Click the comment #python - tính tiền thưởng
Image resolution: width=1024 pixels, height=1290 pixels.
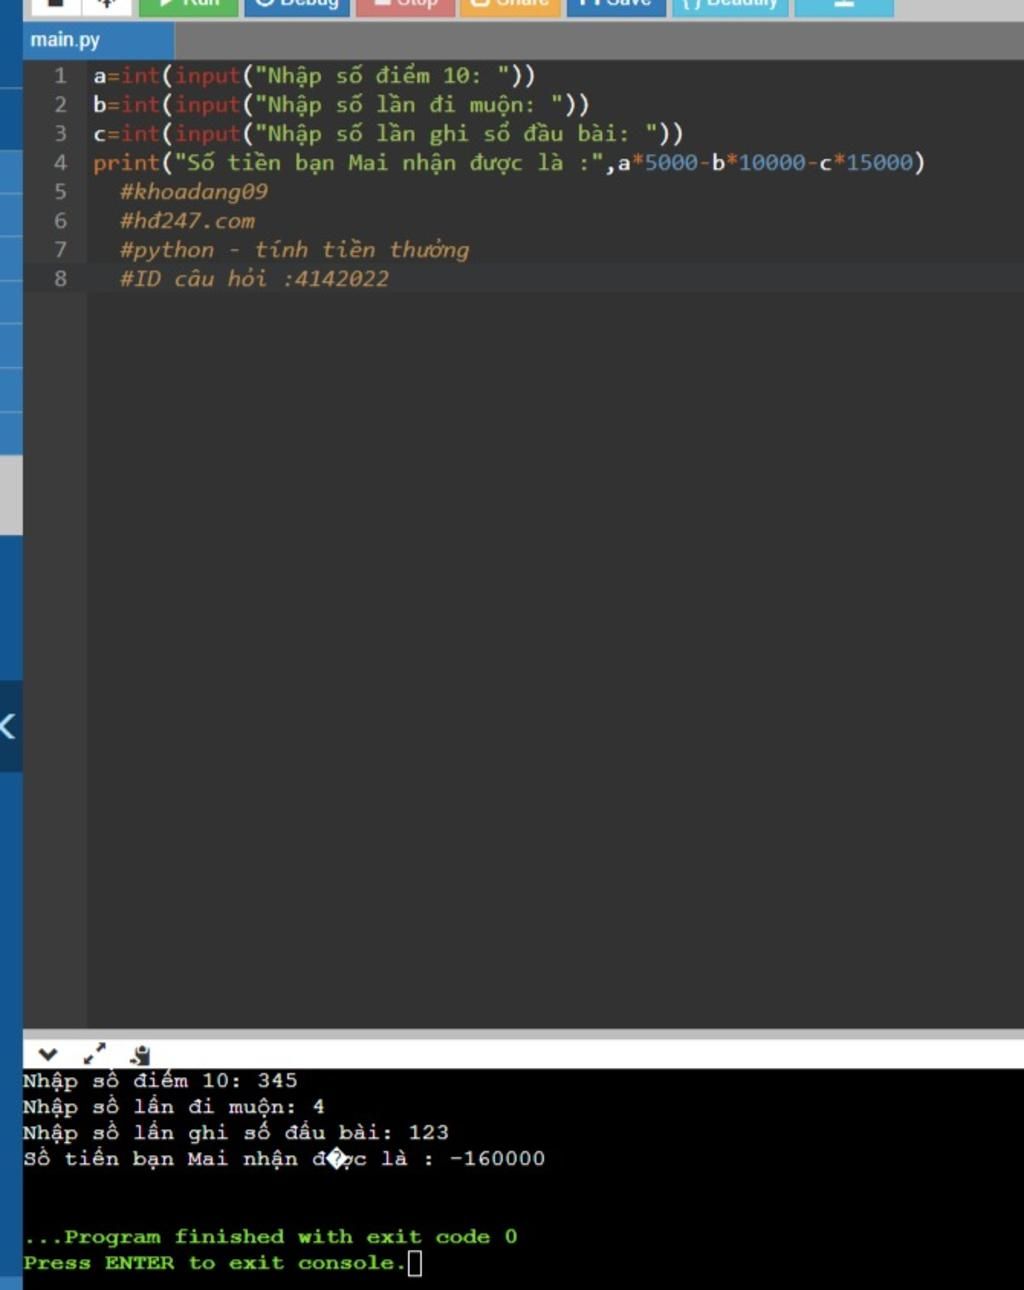[294, 250]
